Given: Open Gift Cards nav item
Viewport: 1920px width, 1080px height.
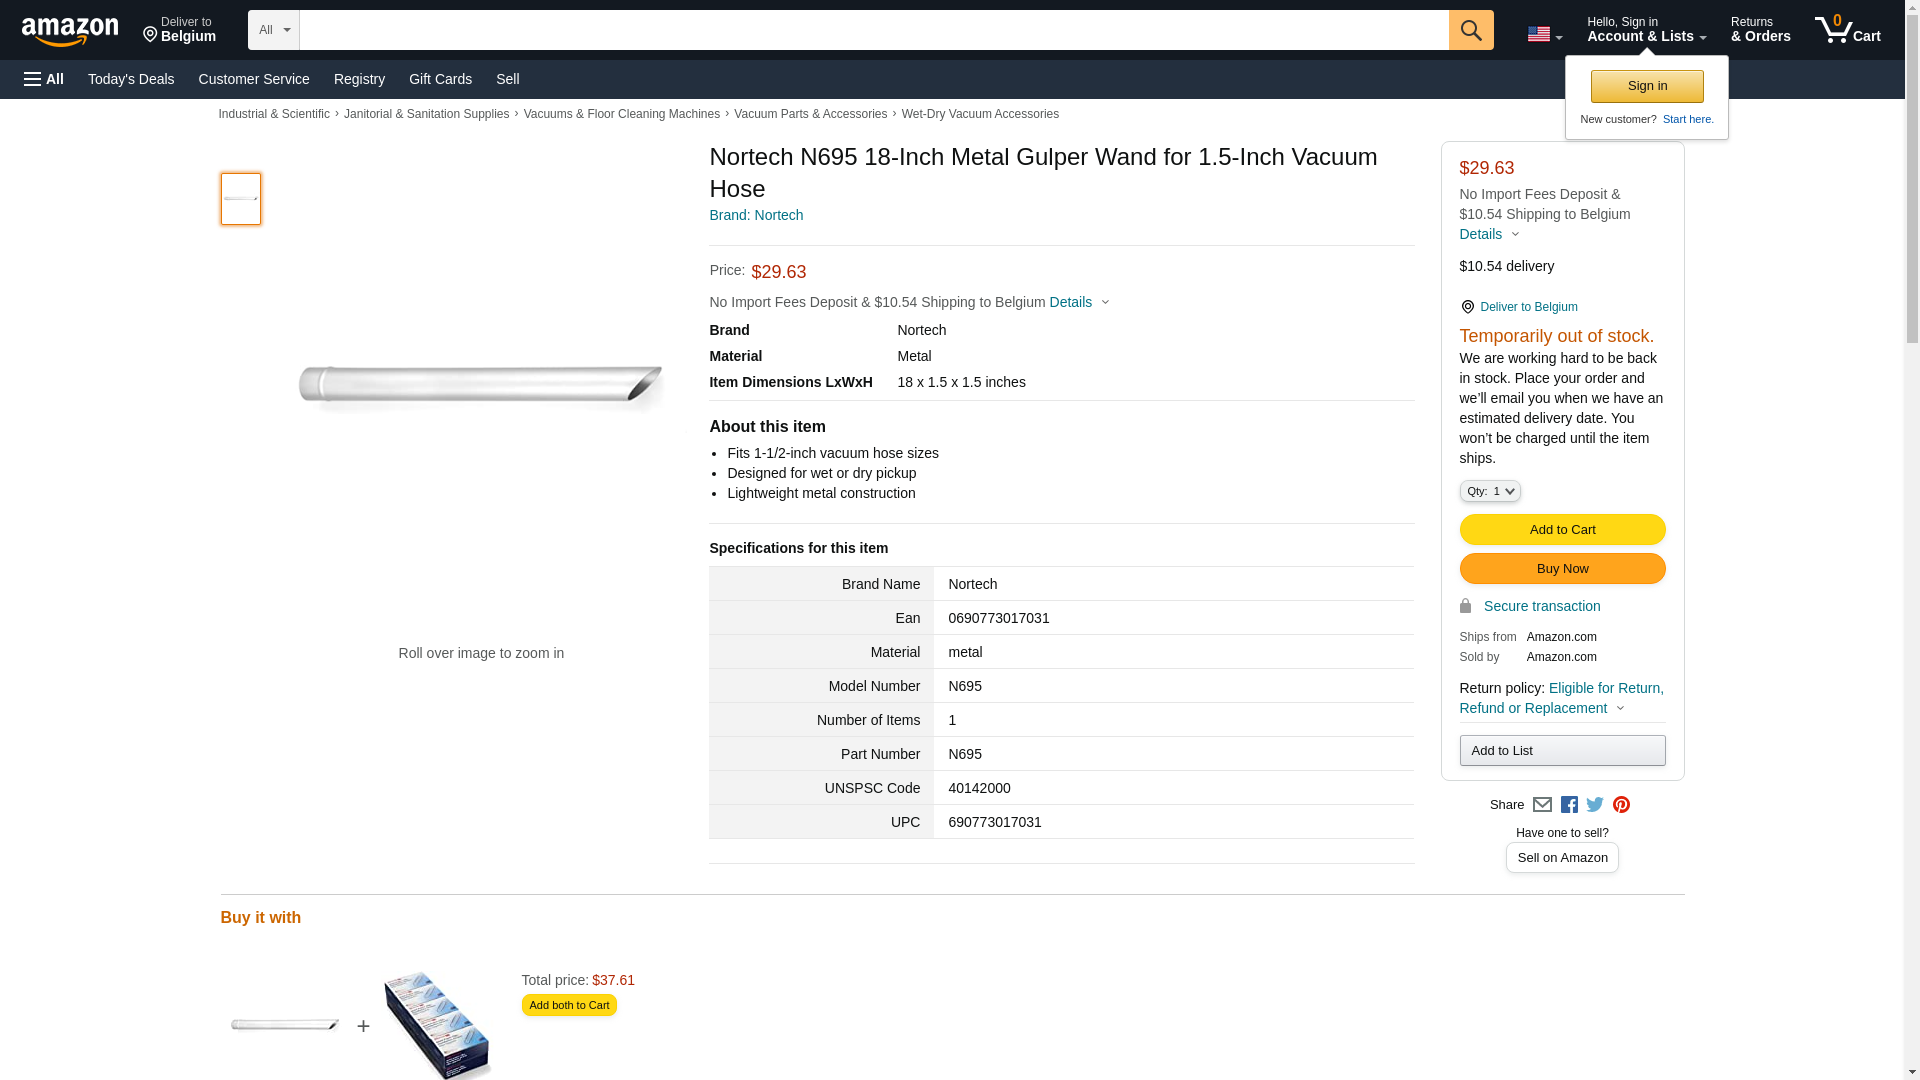Looking at the screenshot, I should point(440,79).
